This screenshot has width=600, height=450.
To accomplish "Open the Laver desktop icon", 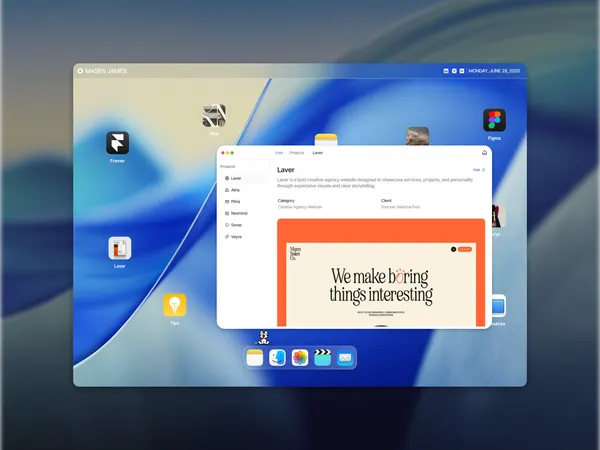I will (x=119, y=248).
